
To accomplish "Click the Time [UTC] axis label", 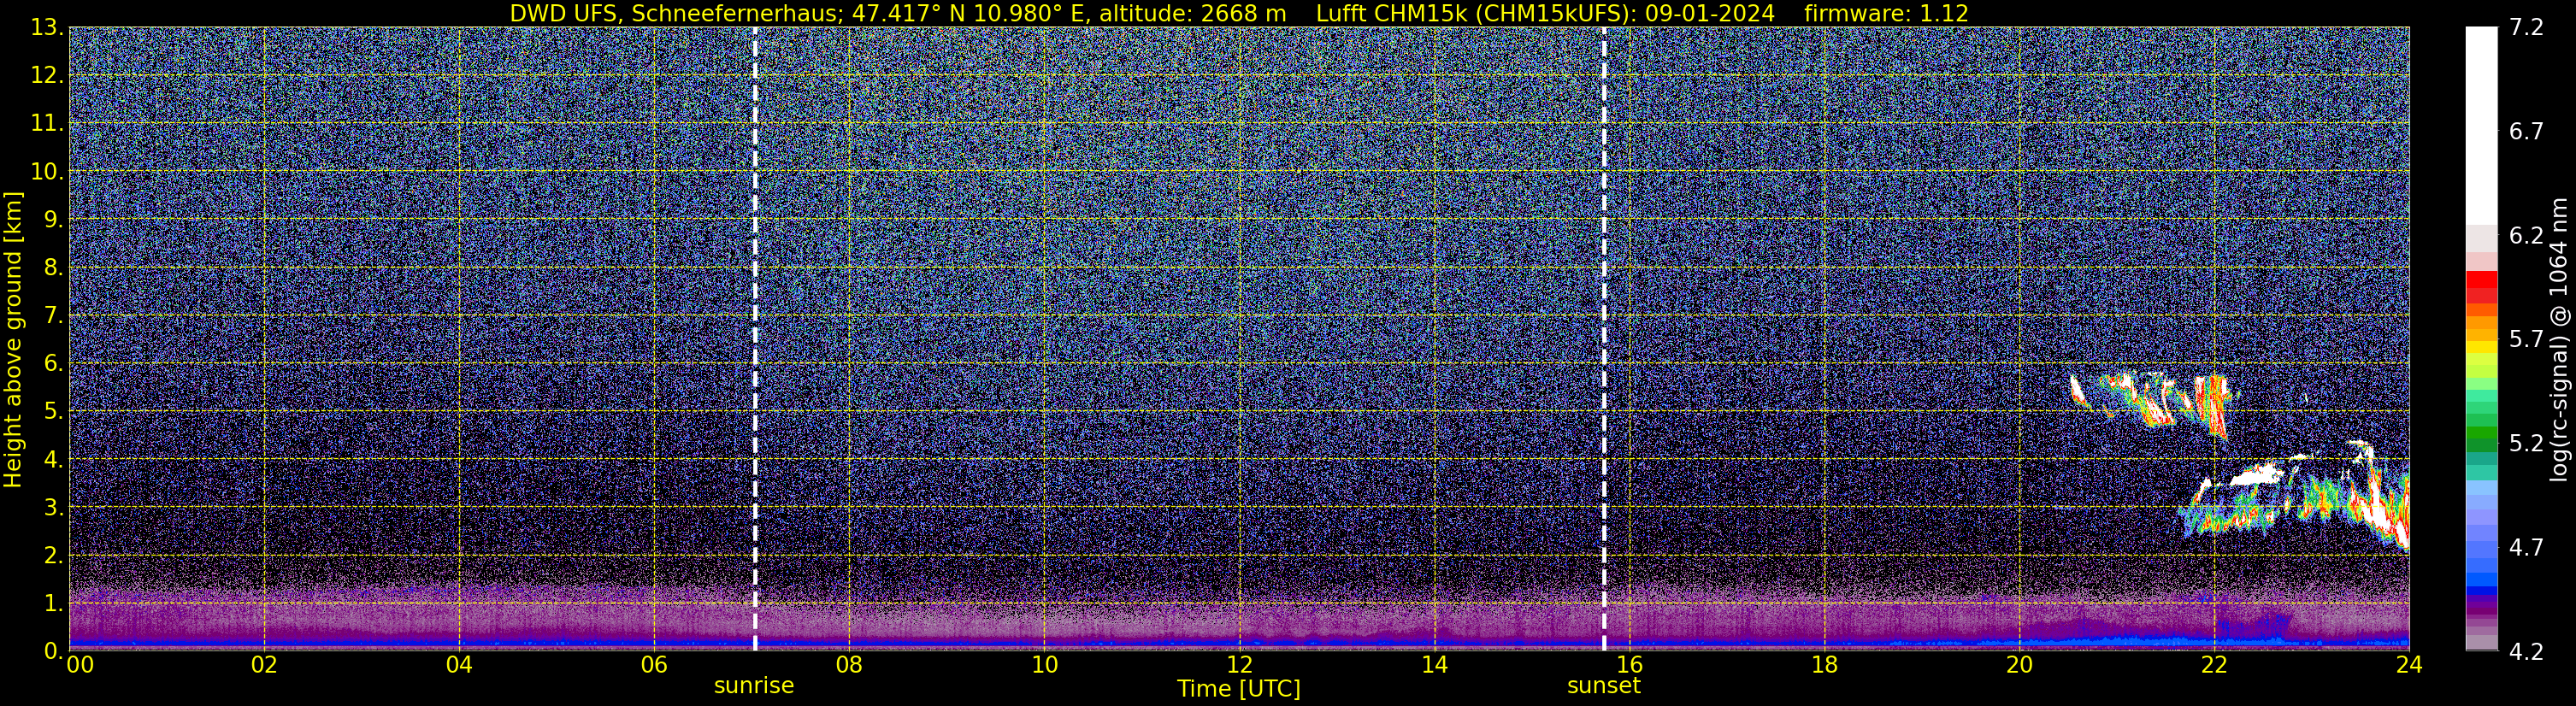I will [1238, 688].
